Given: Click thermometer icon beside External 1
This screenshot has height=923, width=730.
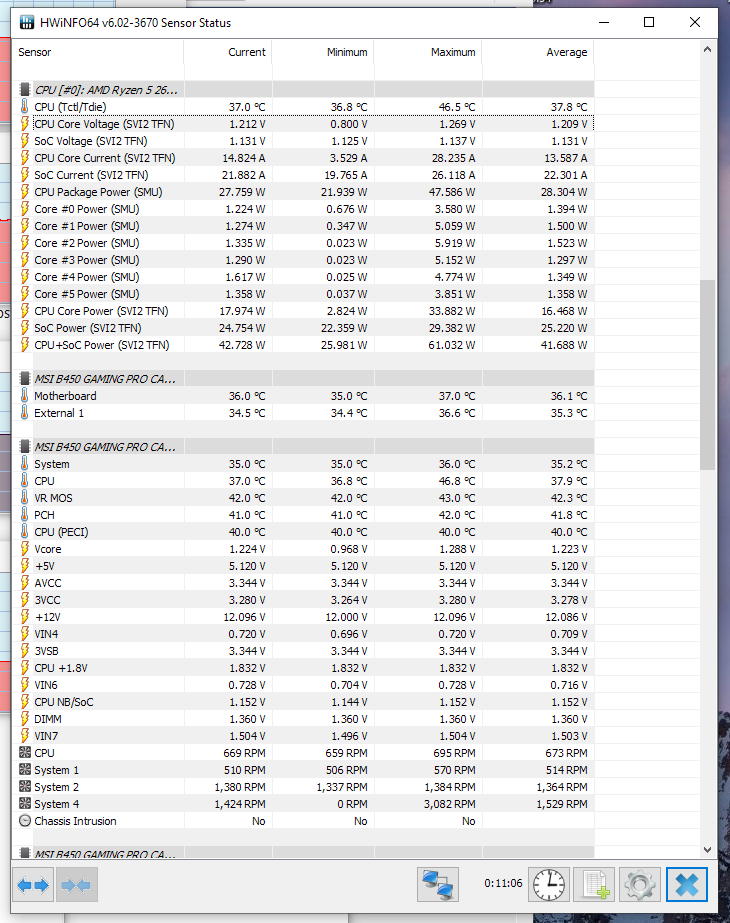Looking at the screenshot, I should pos(25,413).
